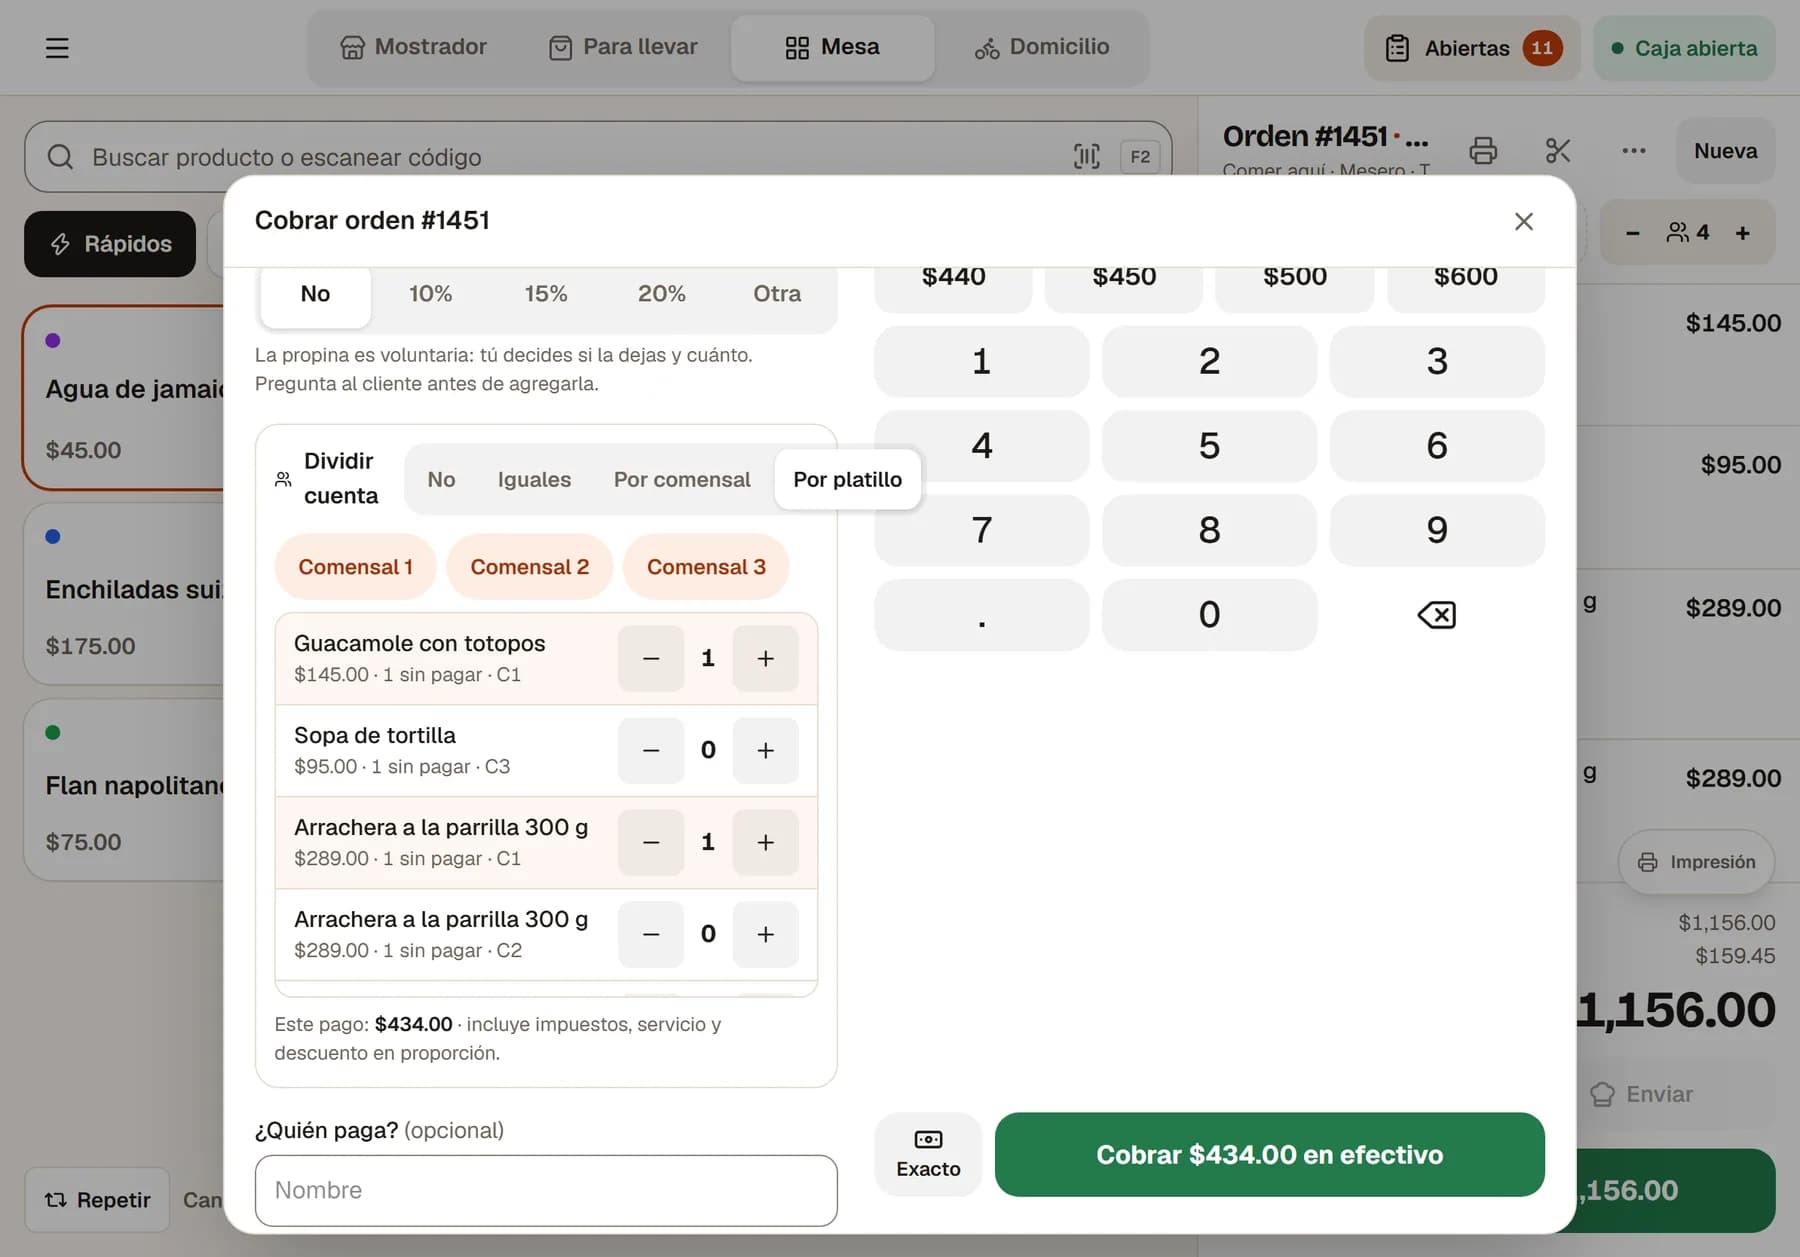Click the backspace key on keypad
This screenshot has height=1257, width=1800.
tap(1436, 614)
